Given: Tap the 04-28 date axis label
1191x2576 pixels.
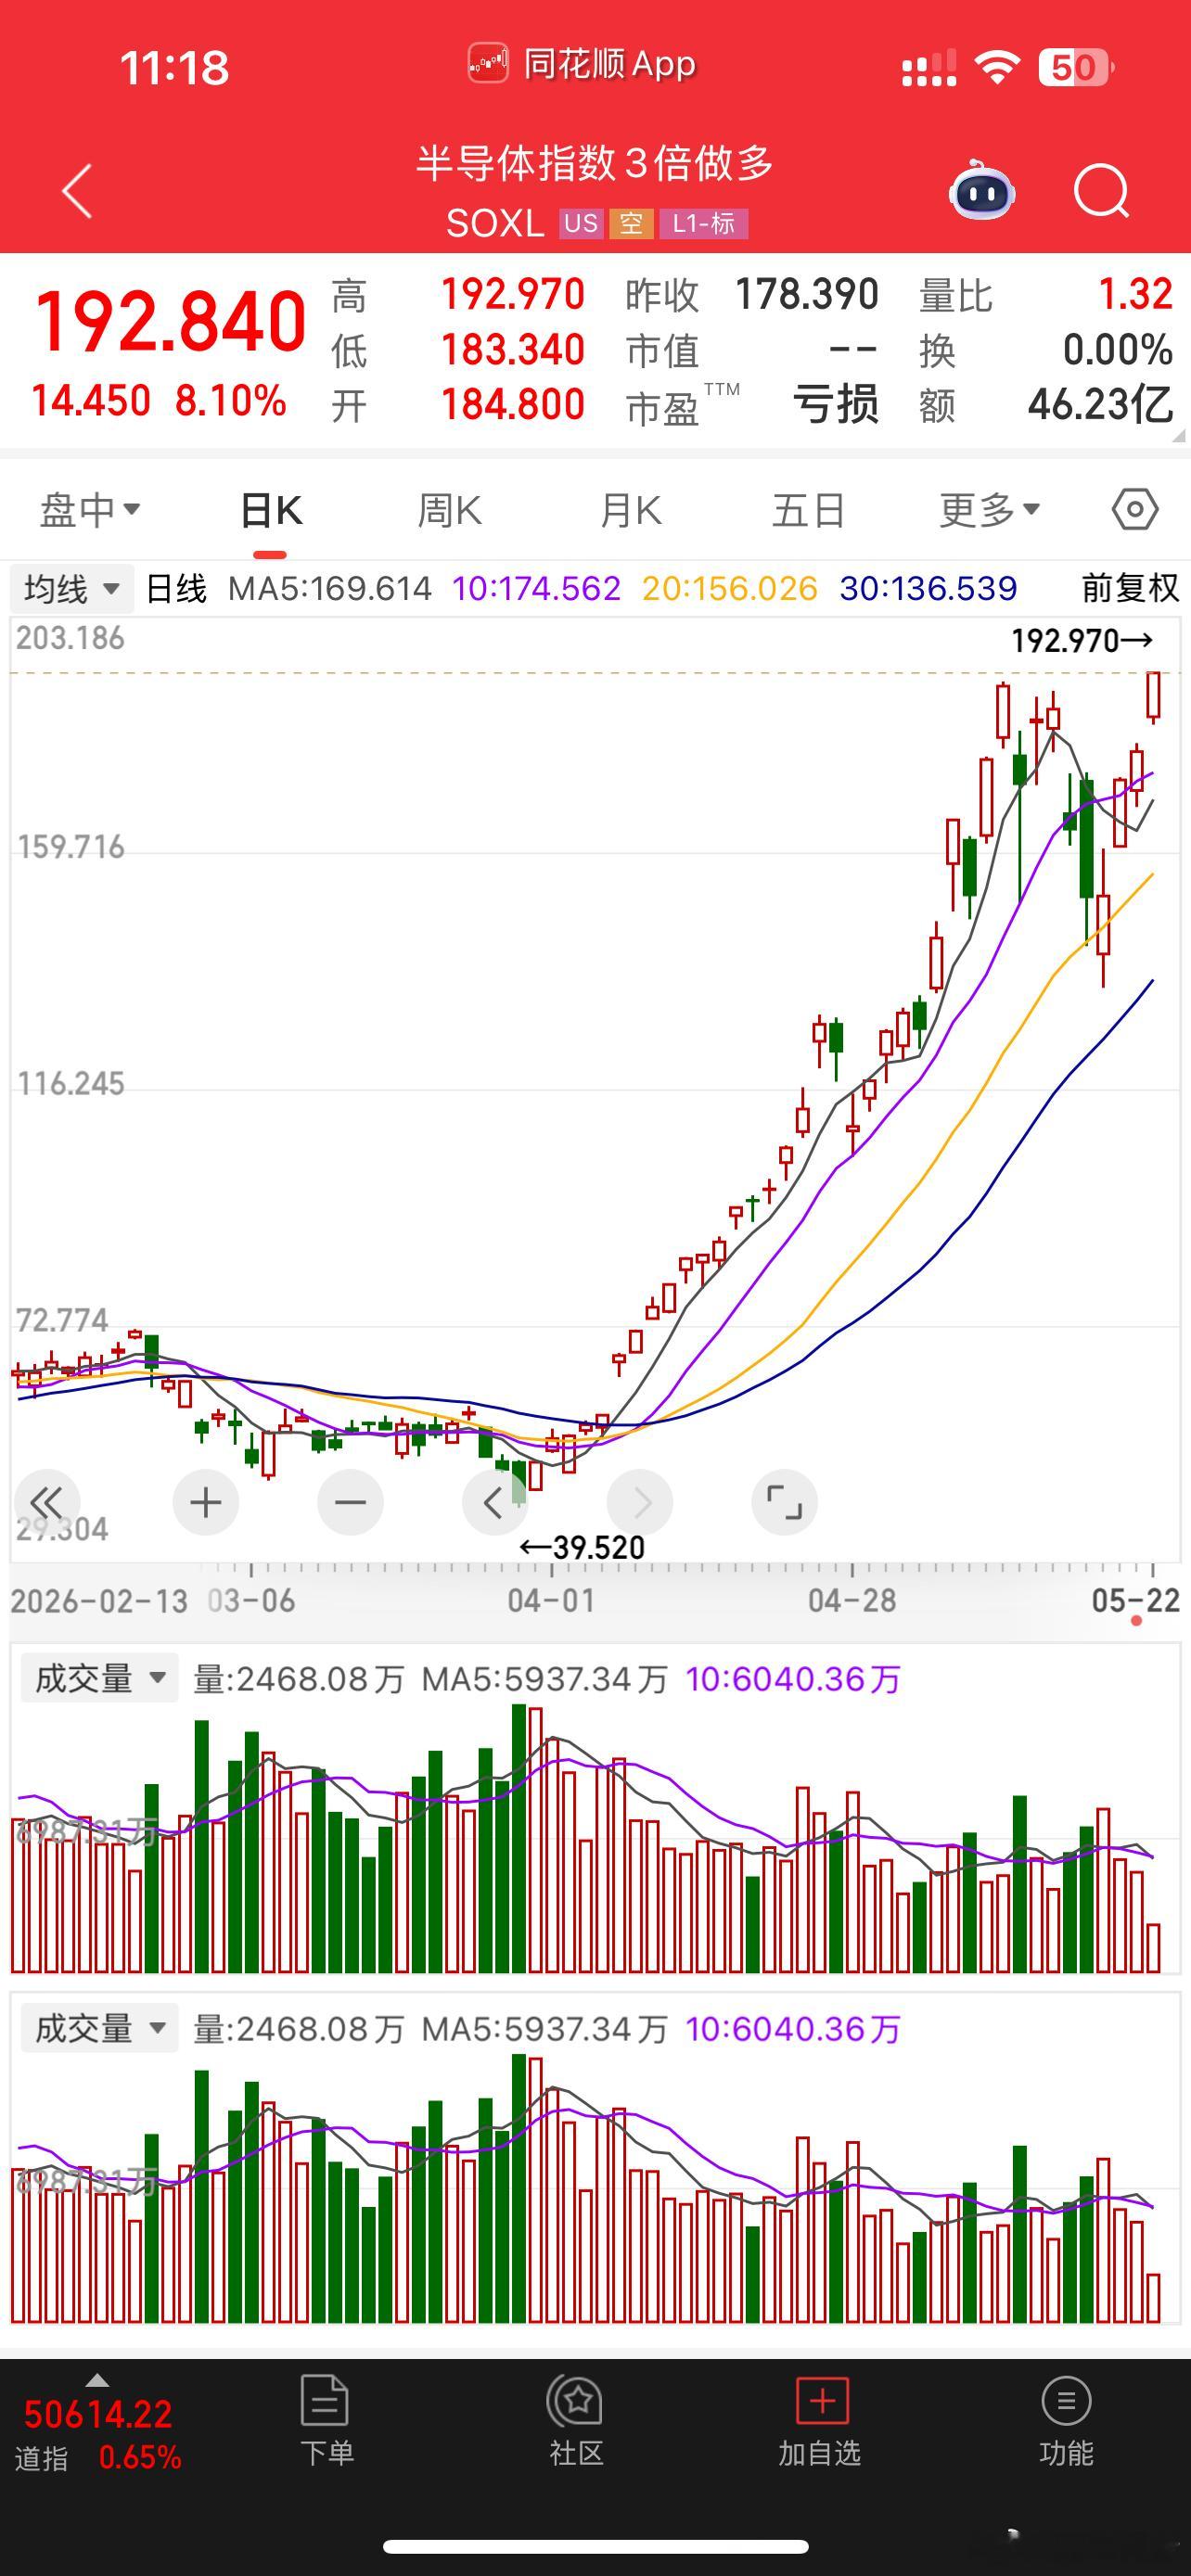Looking at the screenshot, I should [x=852, y=1600].
